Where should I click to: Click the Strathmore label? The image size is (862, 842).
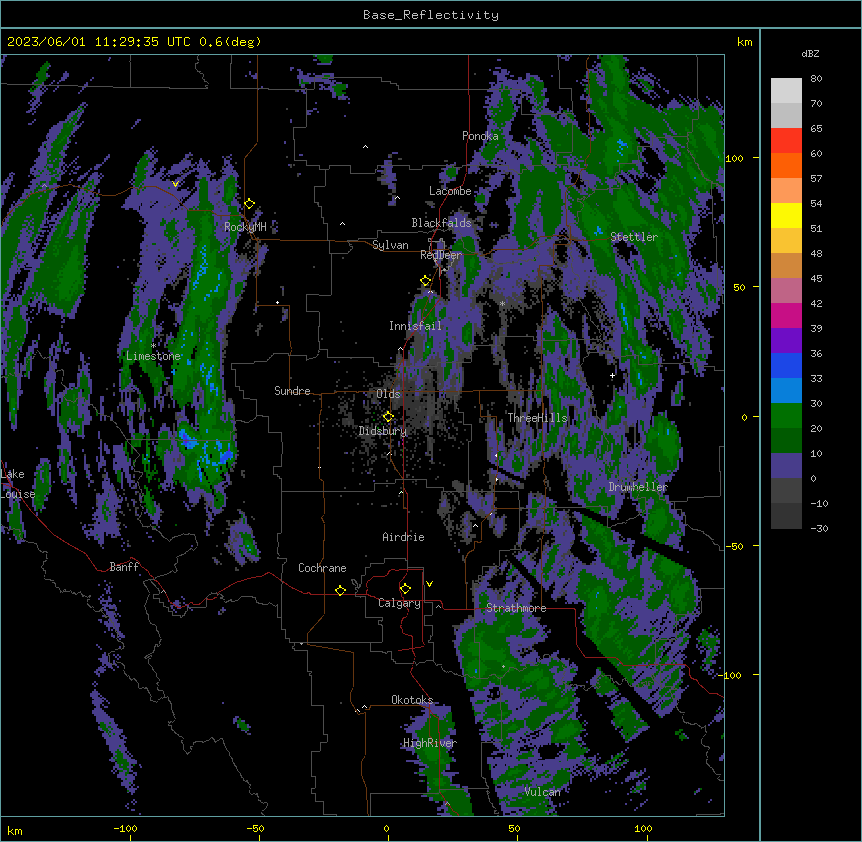pyautogui.click(x=516, y=608)
